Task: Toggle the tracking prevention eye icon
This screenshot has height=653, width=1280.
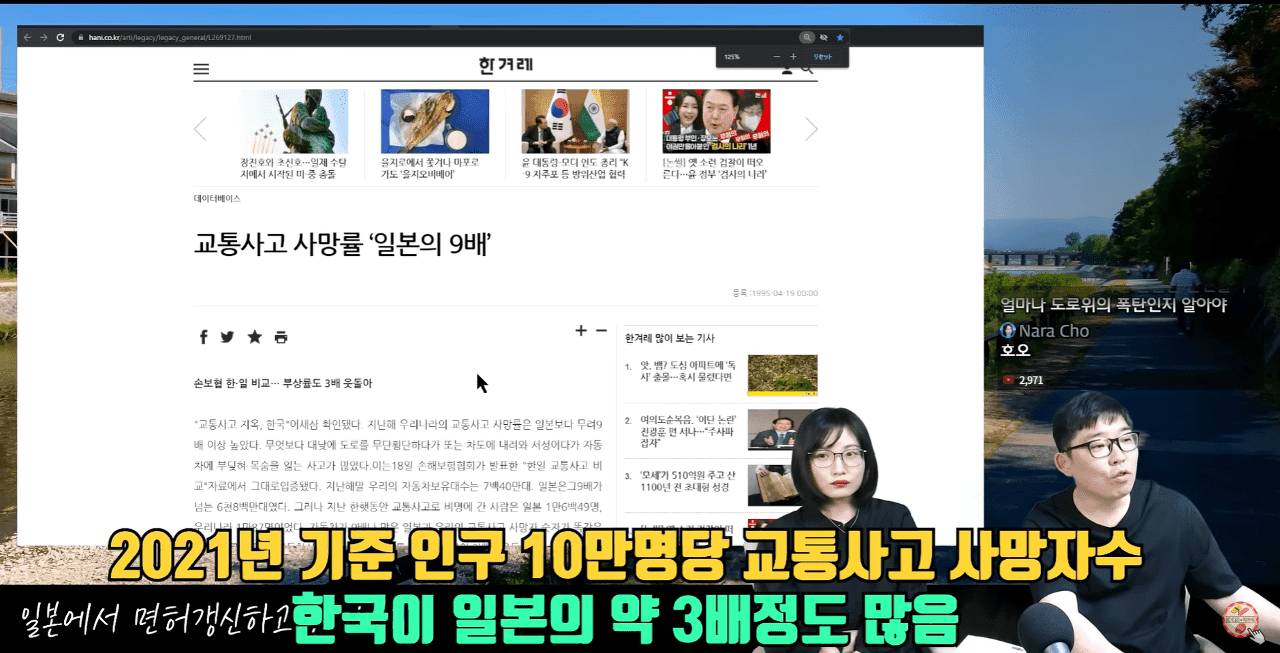Action: [x=824, y=37]
